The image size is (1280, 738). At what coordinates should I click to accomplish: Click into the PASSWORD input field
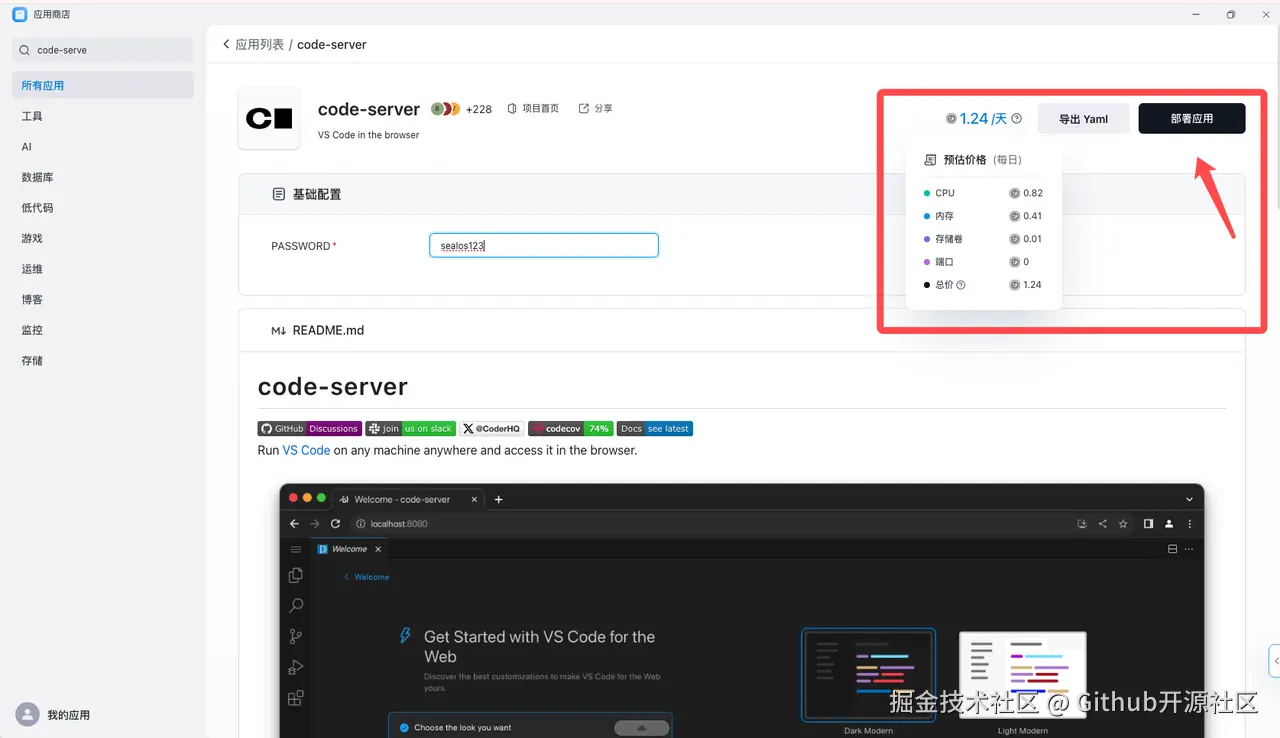pos(544,245)
